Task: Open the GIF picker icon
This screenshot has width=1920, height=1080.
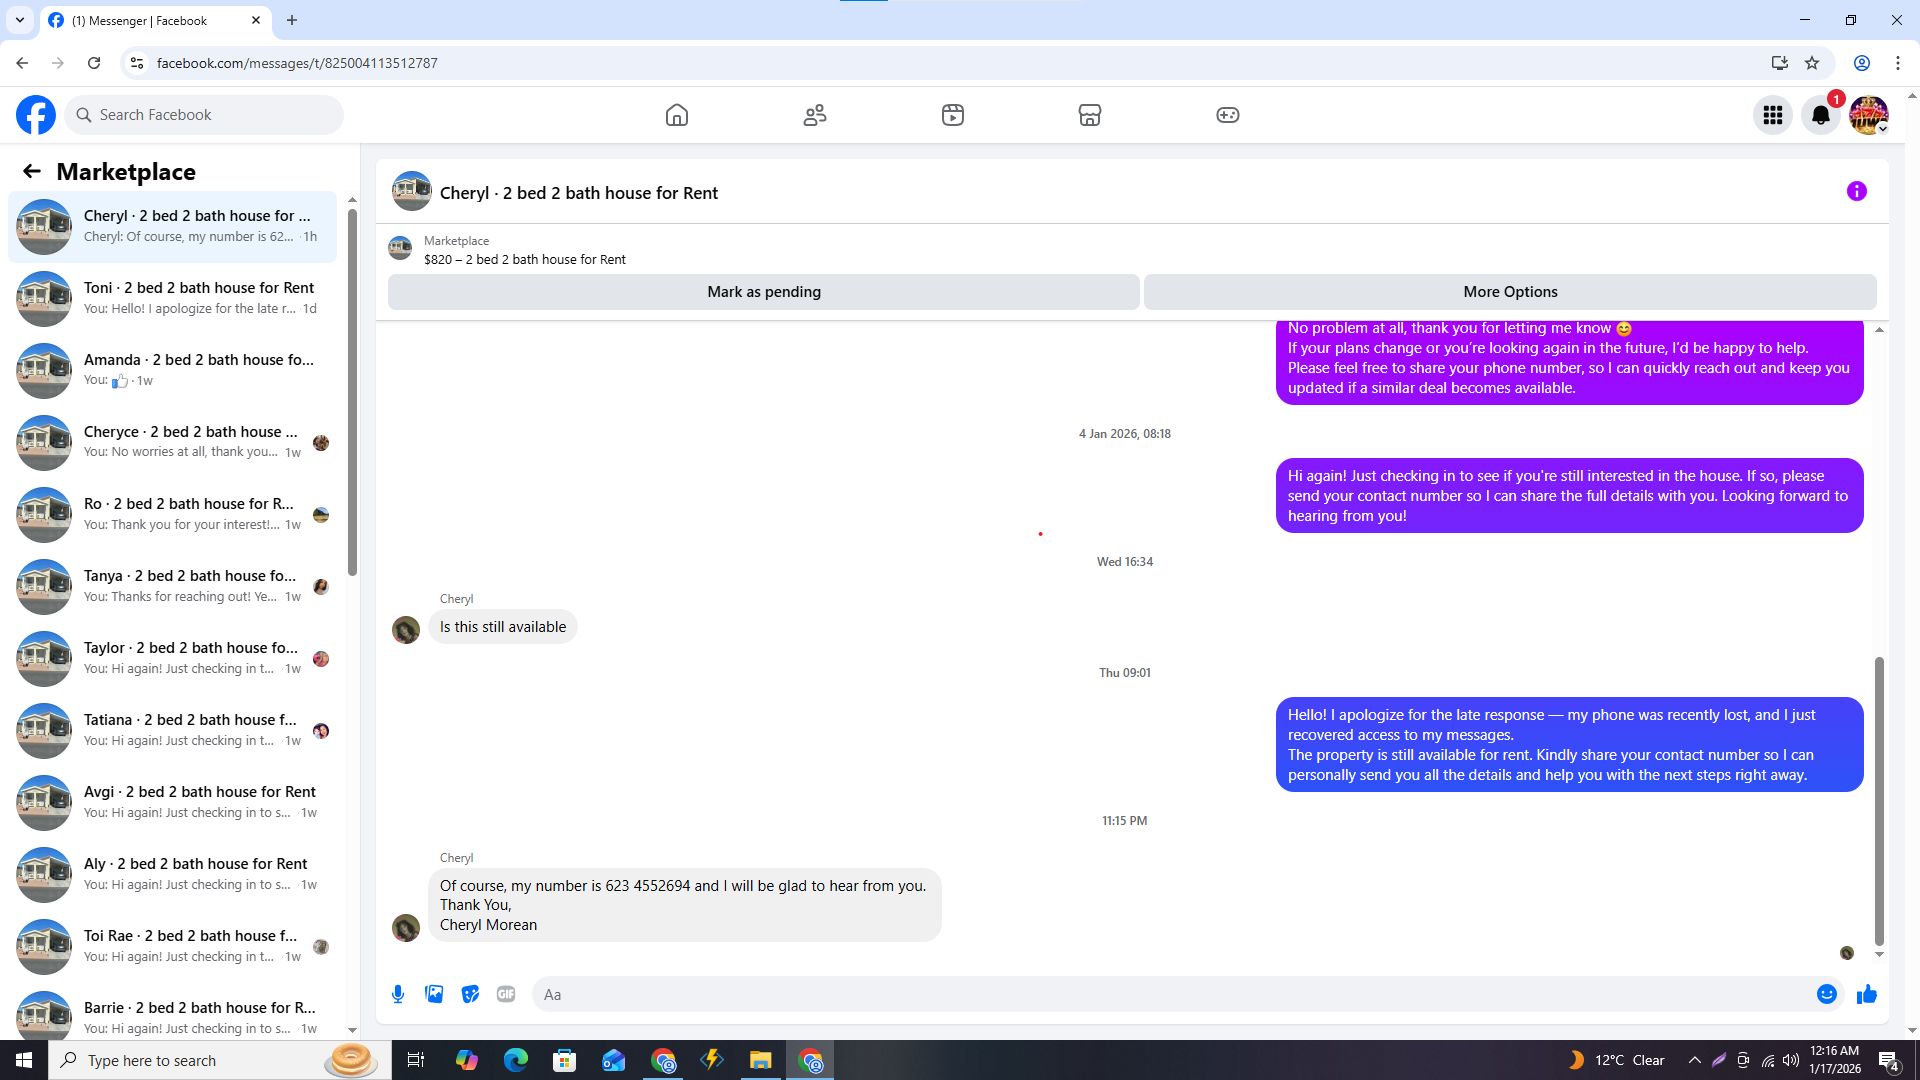Action: click(x=506, y=994)
